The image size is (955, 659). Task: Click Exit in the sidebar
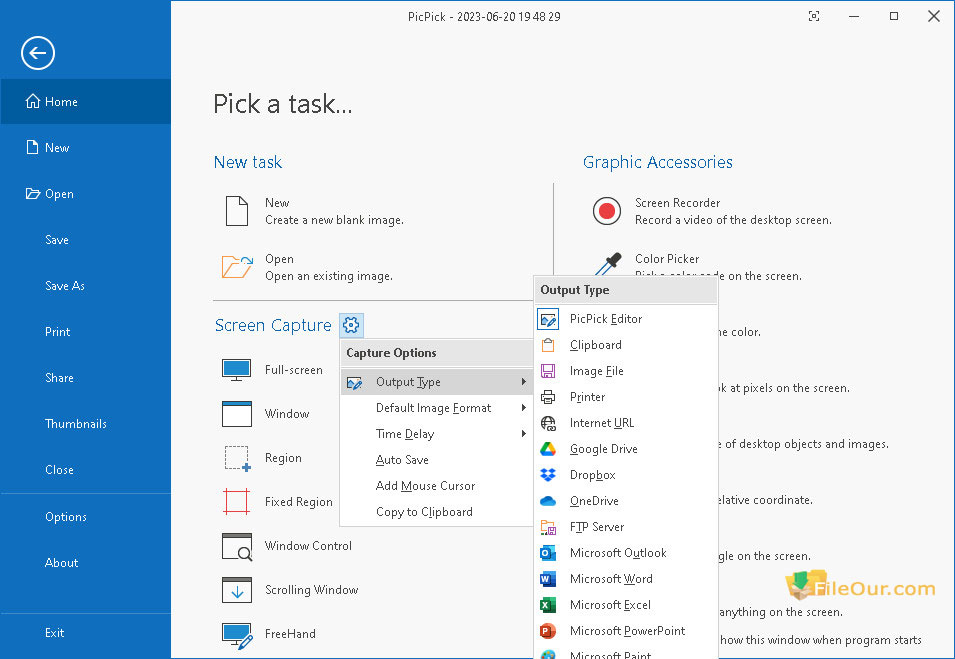(x=86, y=633)
